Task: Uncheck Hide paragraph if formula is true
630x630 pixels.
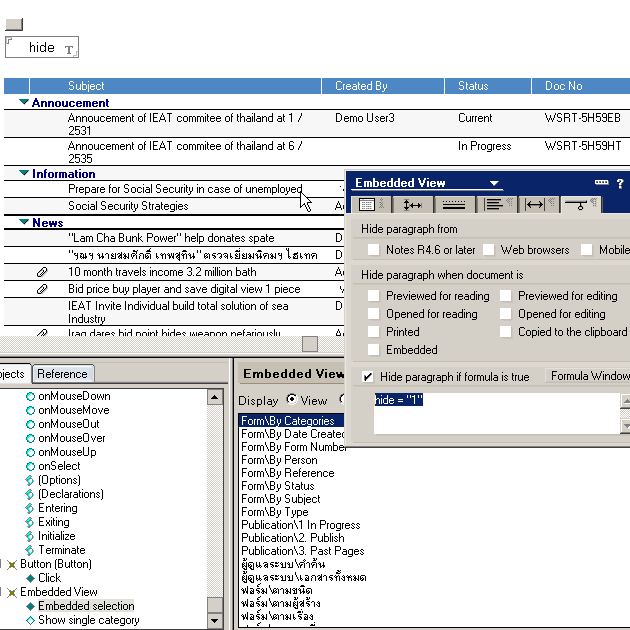Action: [368, 377]
